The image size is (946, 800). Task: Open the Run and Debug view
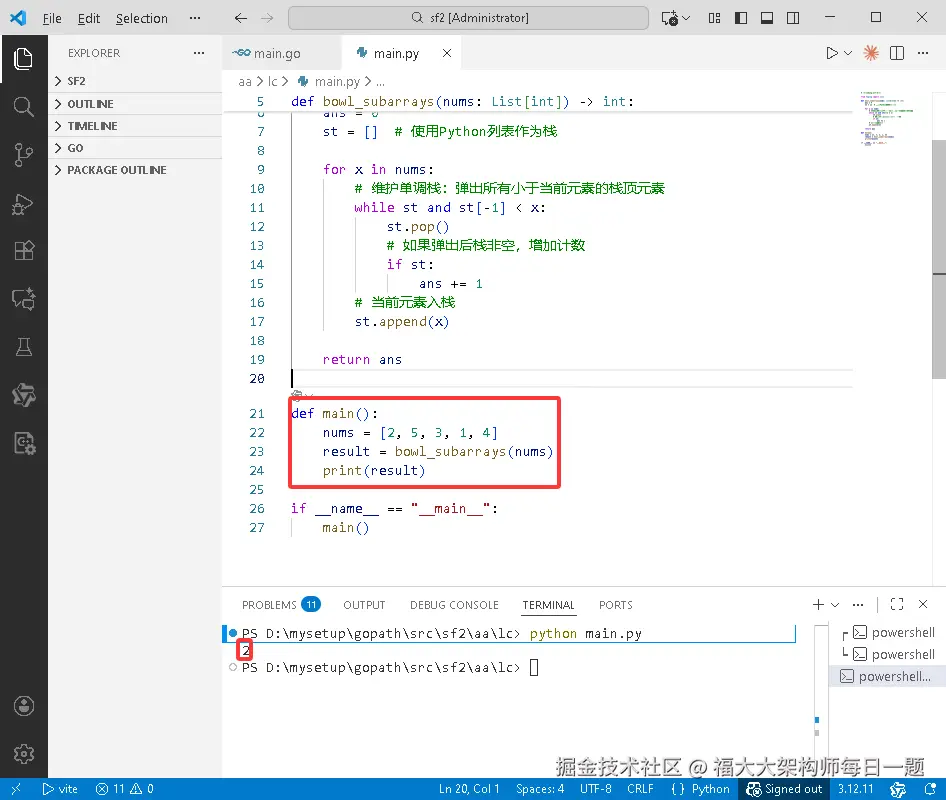[24, 204]
